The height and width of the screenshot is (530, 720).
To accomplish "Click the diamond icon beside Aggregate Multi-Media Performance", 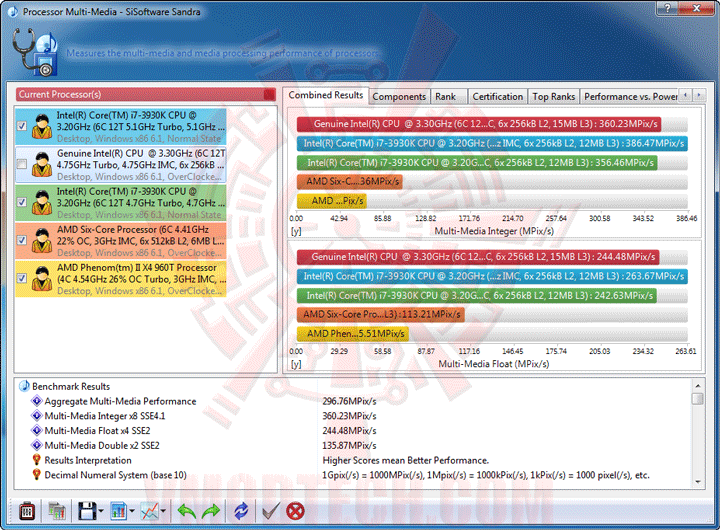I will click(x=37, y=401).
